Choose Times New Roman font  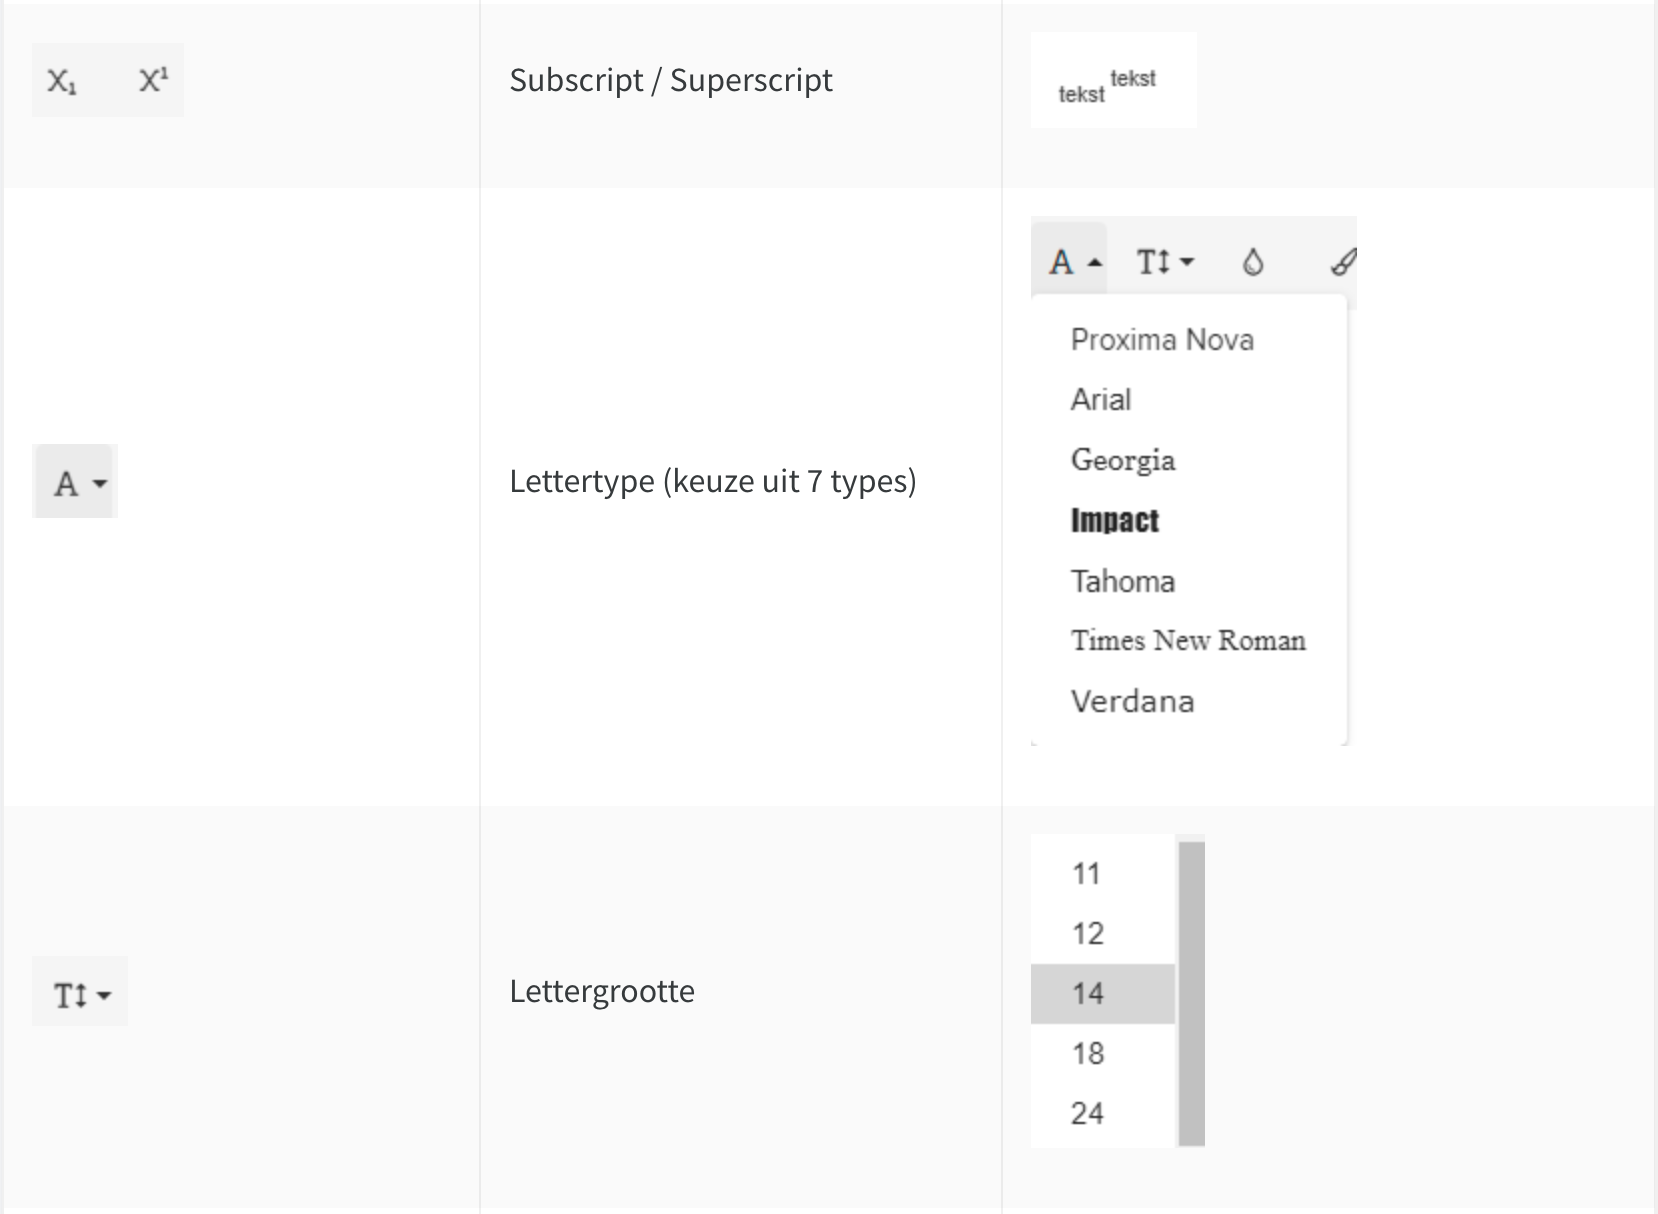1189,641
